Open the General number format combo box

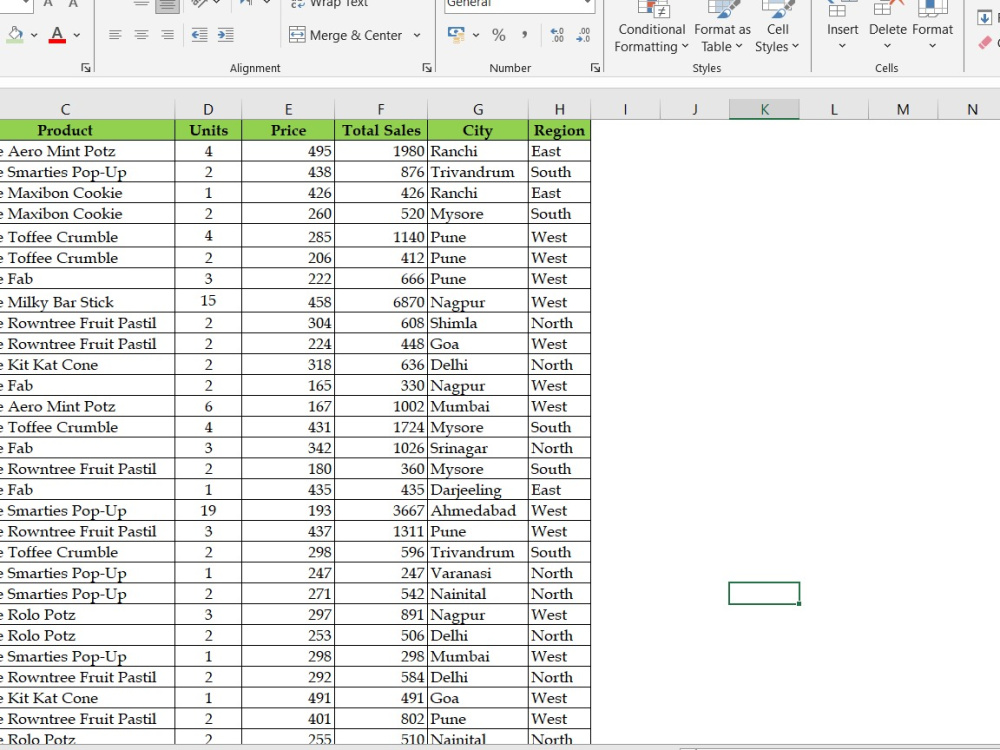pyautogui.click(x=519, y=4)
